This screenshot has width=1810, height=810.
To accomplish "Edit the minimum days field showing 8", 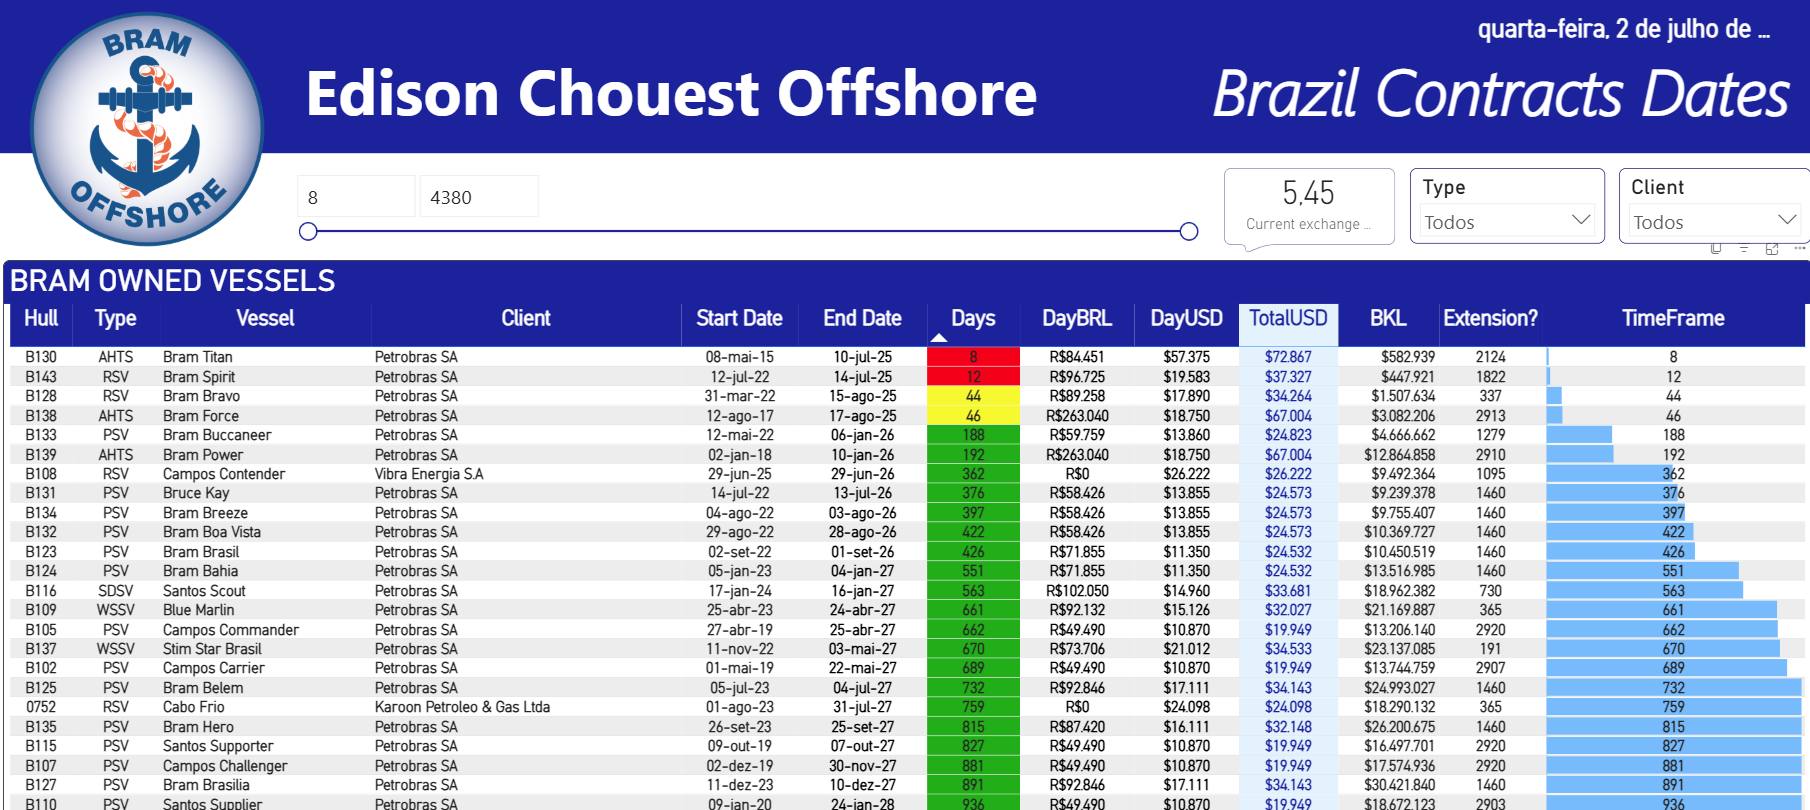I will [x=356, y=197].
